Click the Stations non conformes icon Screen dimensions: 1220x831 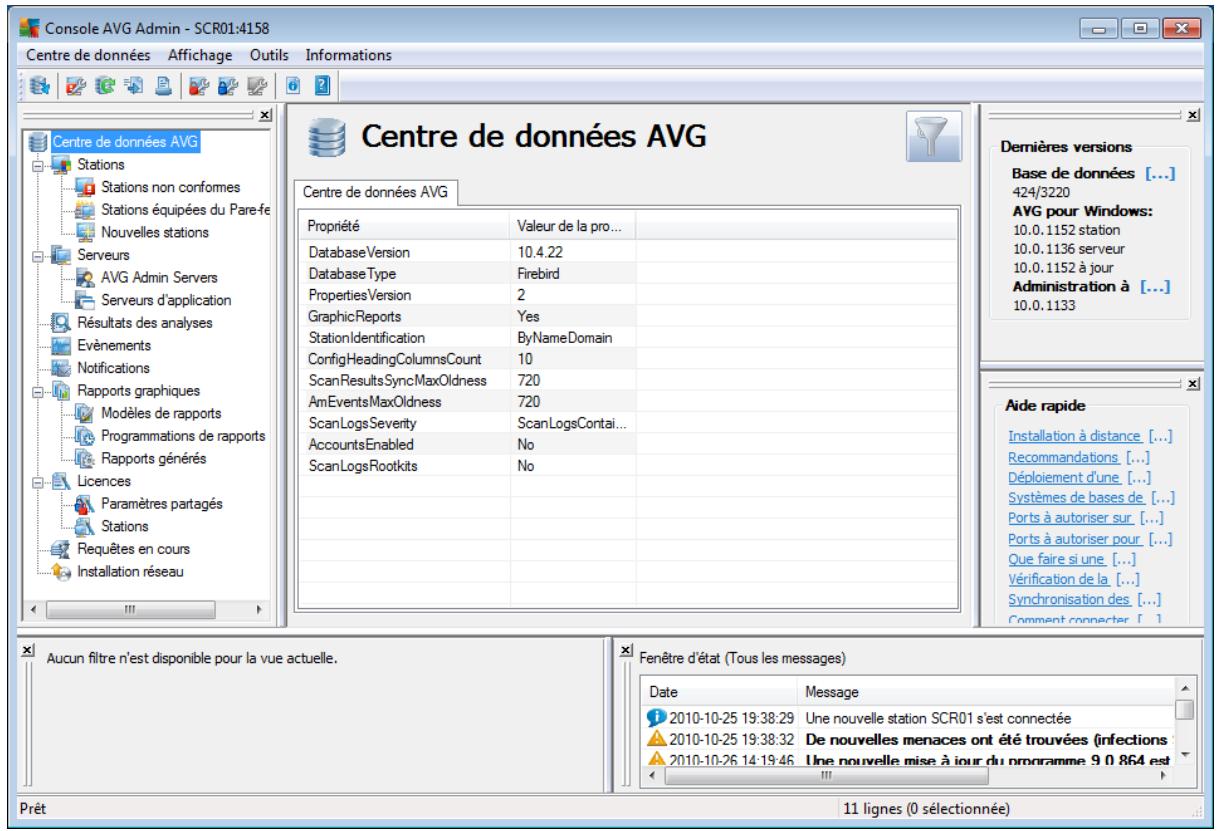(x=84, y=188)
